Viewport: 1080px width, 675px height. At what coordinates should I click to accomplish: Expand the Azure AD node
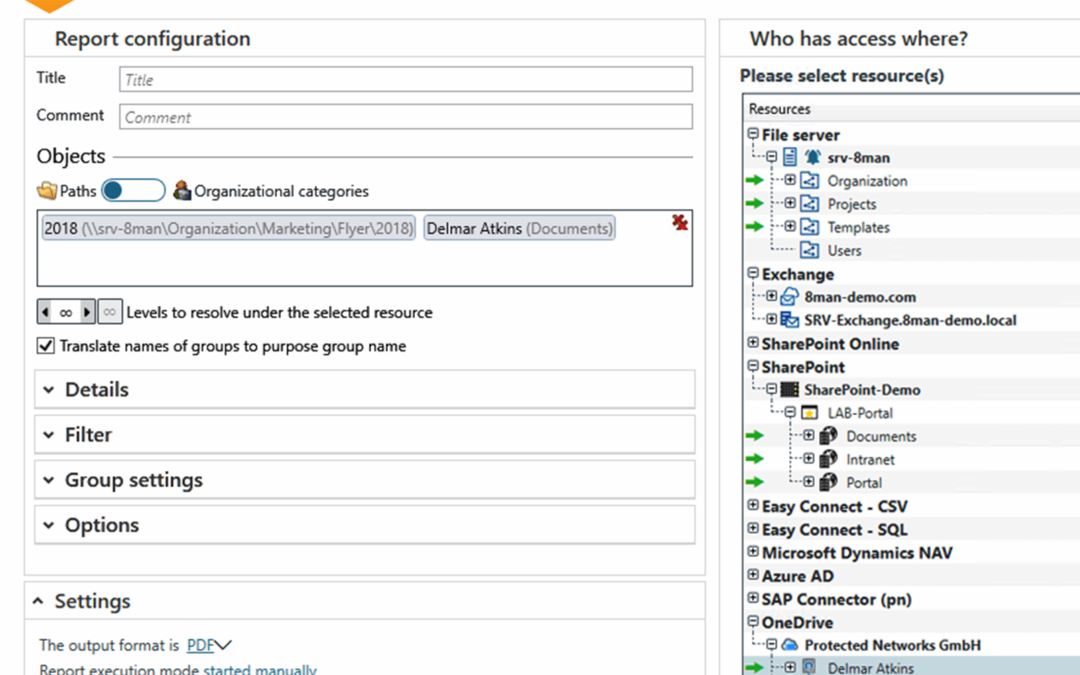pyautogui.click(x=753, y=574)
